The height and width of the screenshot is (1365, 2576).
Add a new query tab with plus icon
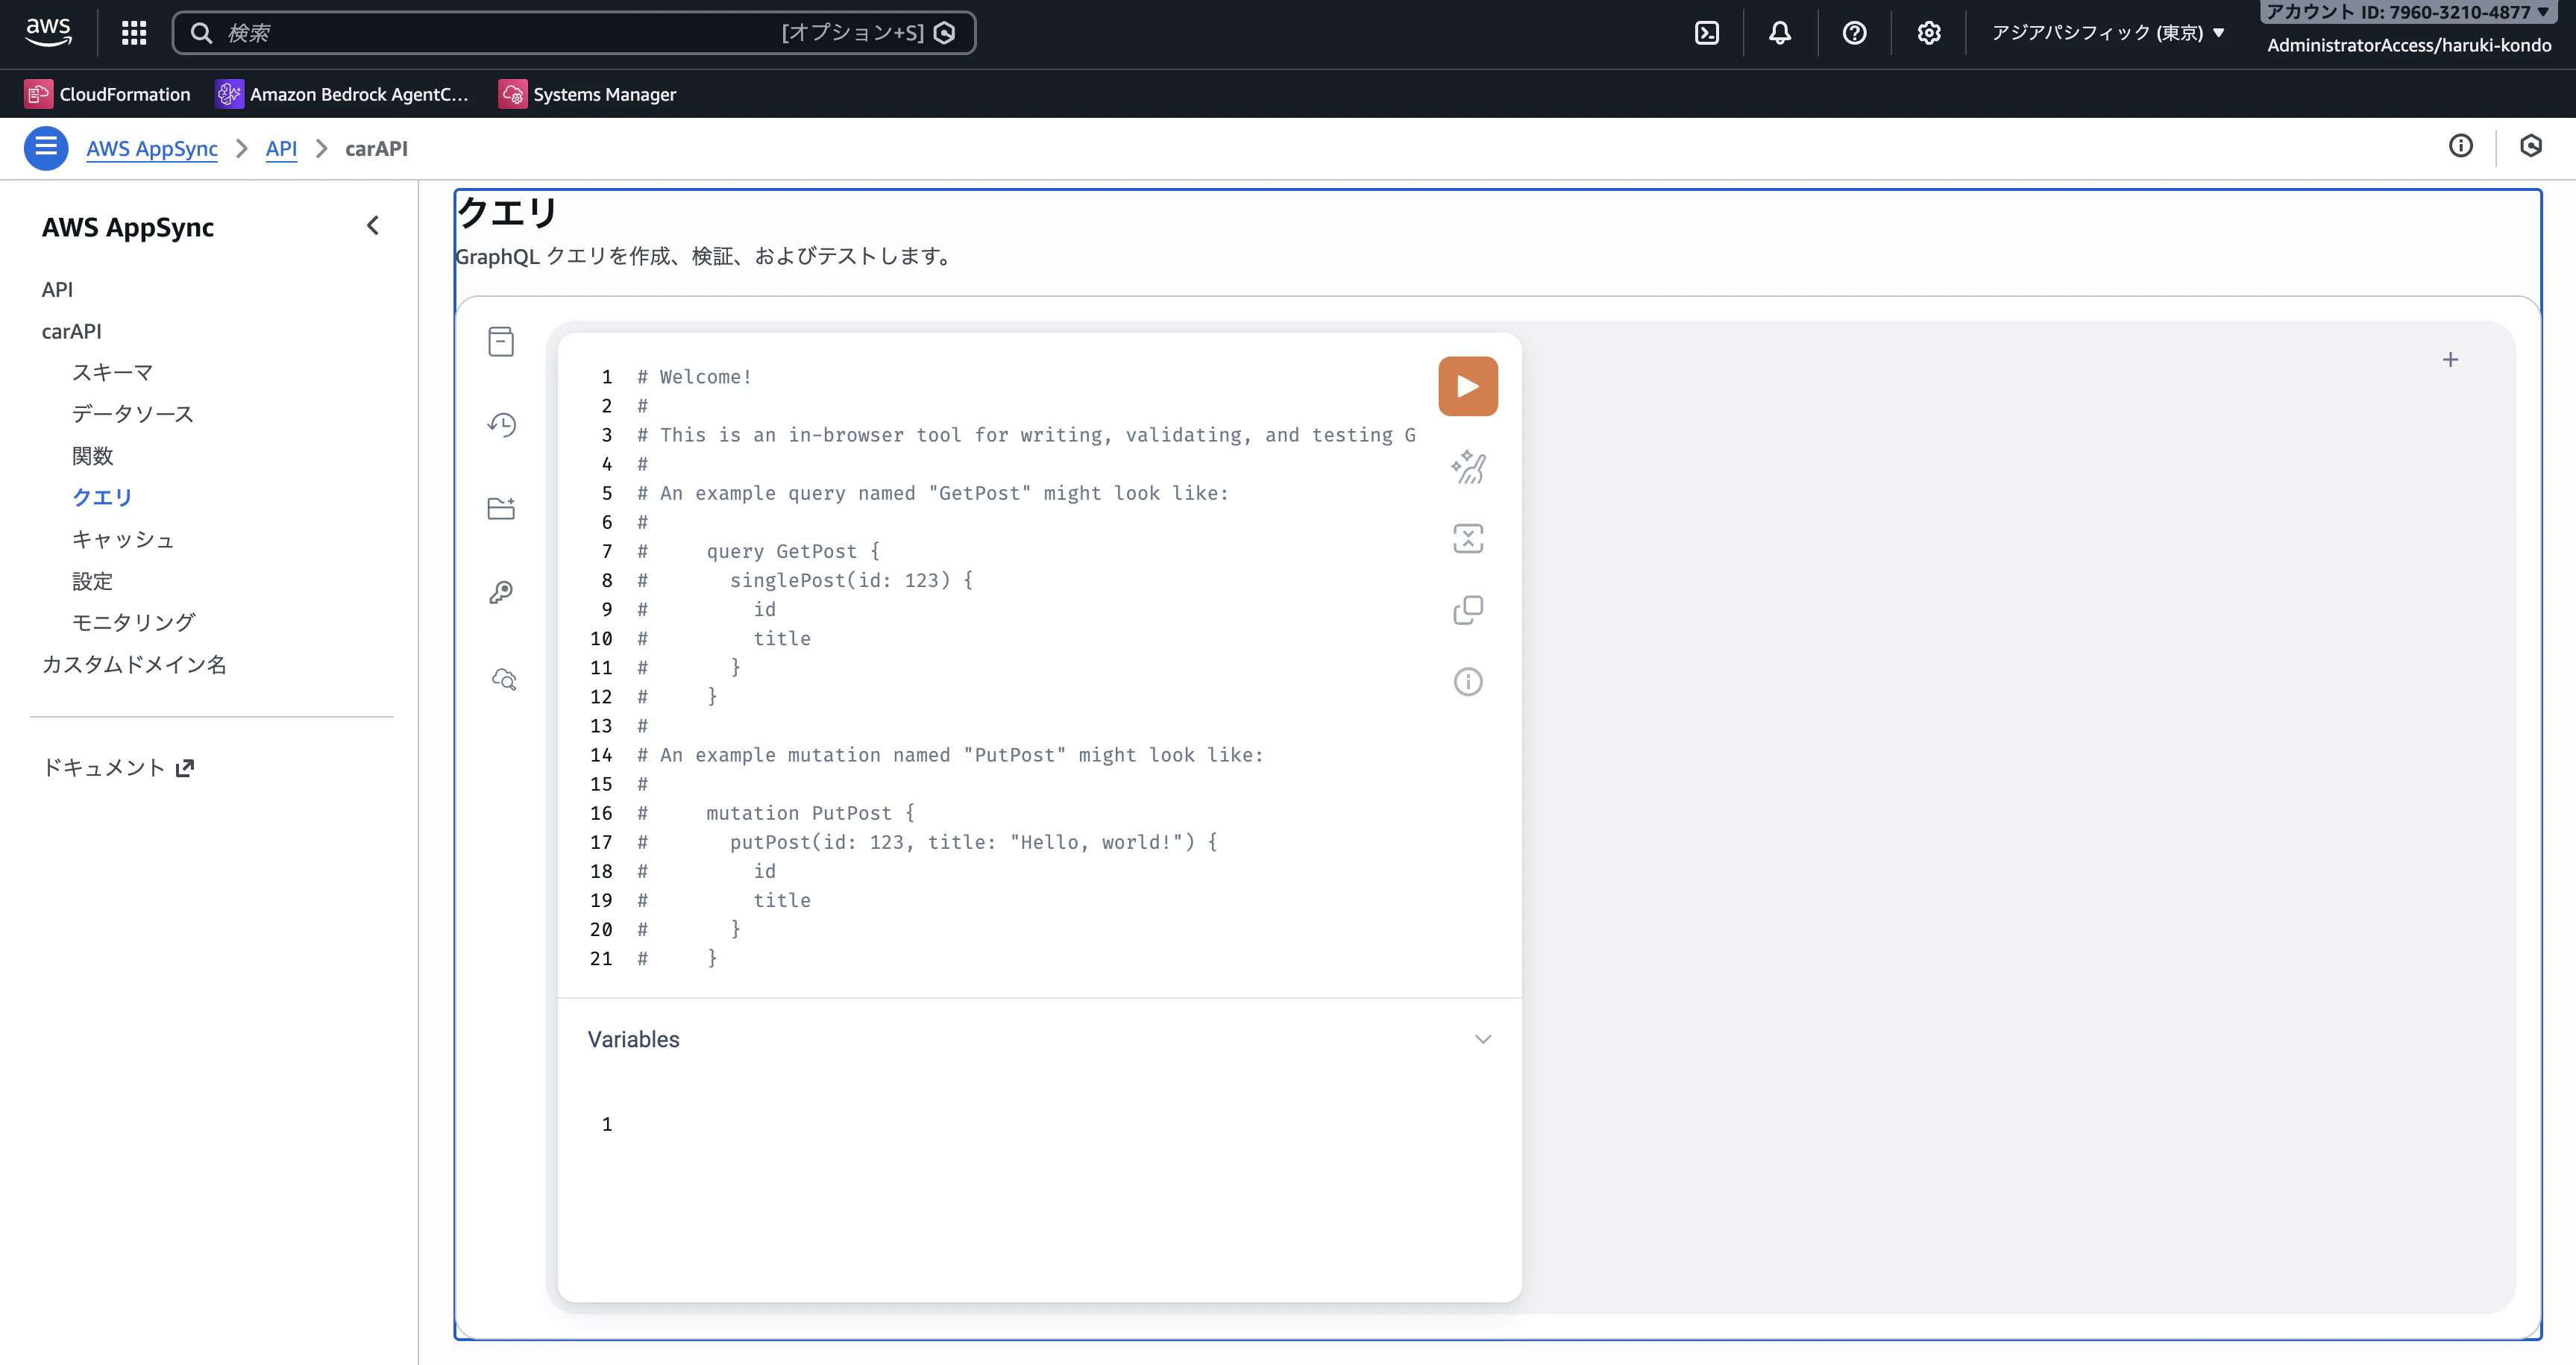click(x=2450, y=360)
